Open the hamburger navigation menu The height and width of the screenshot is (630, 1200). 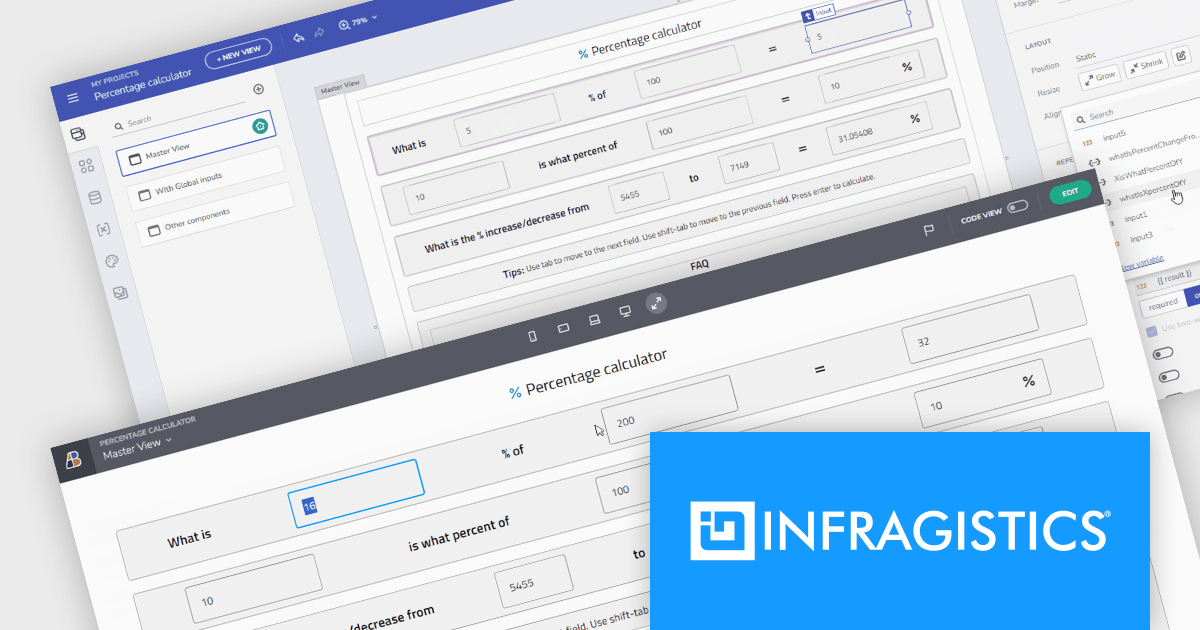point(72,98)
